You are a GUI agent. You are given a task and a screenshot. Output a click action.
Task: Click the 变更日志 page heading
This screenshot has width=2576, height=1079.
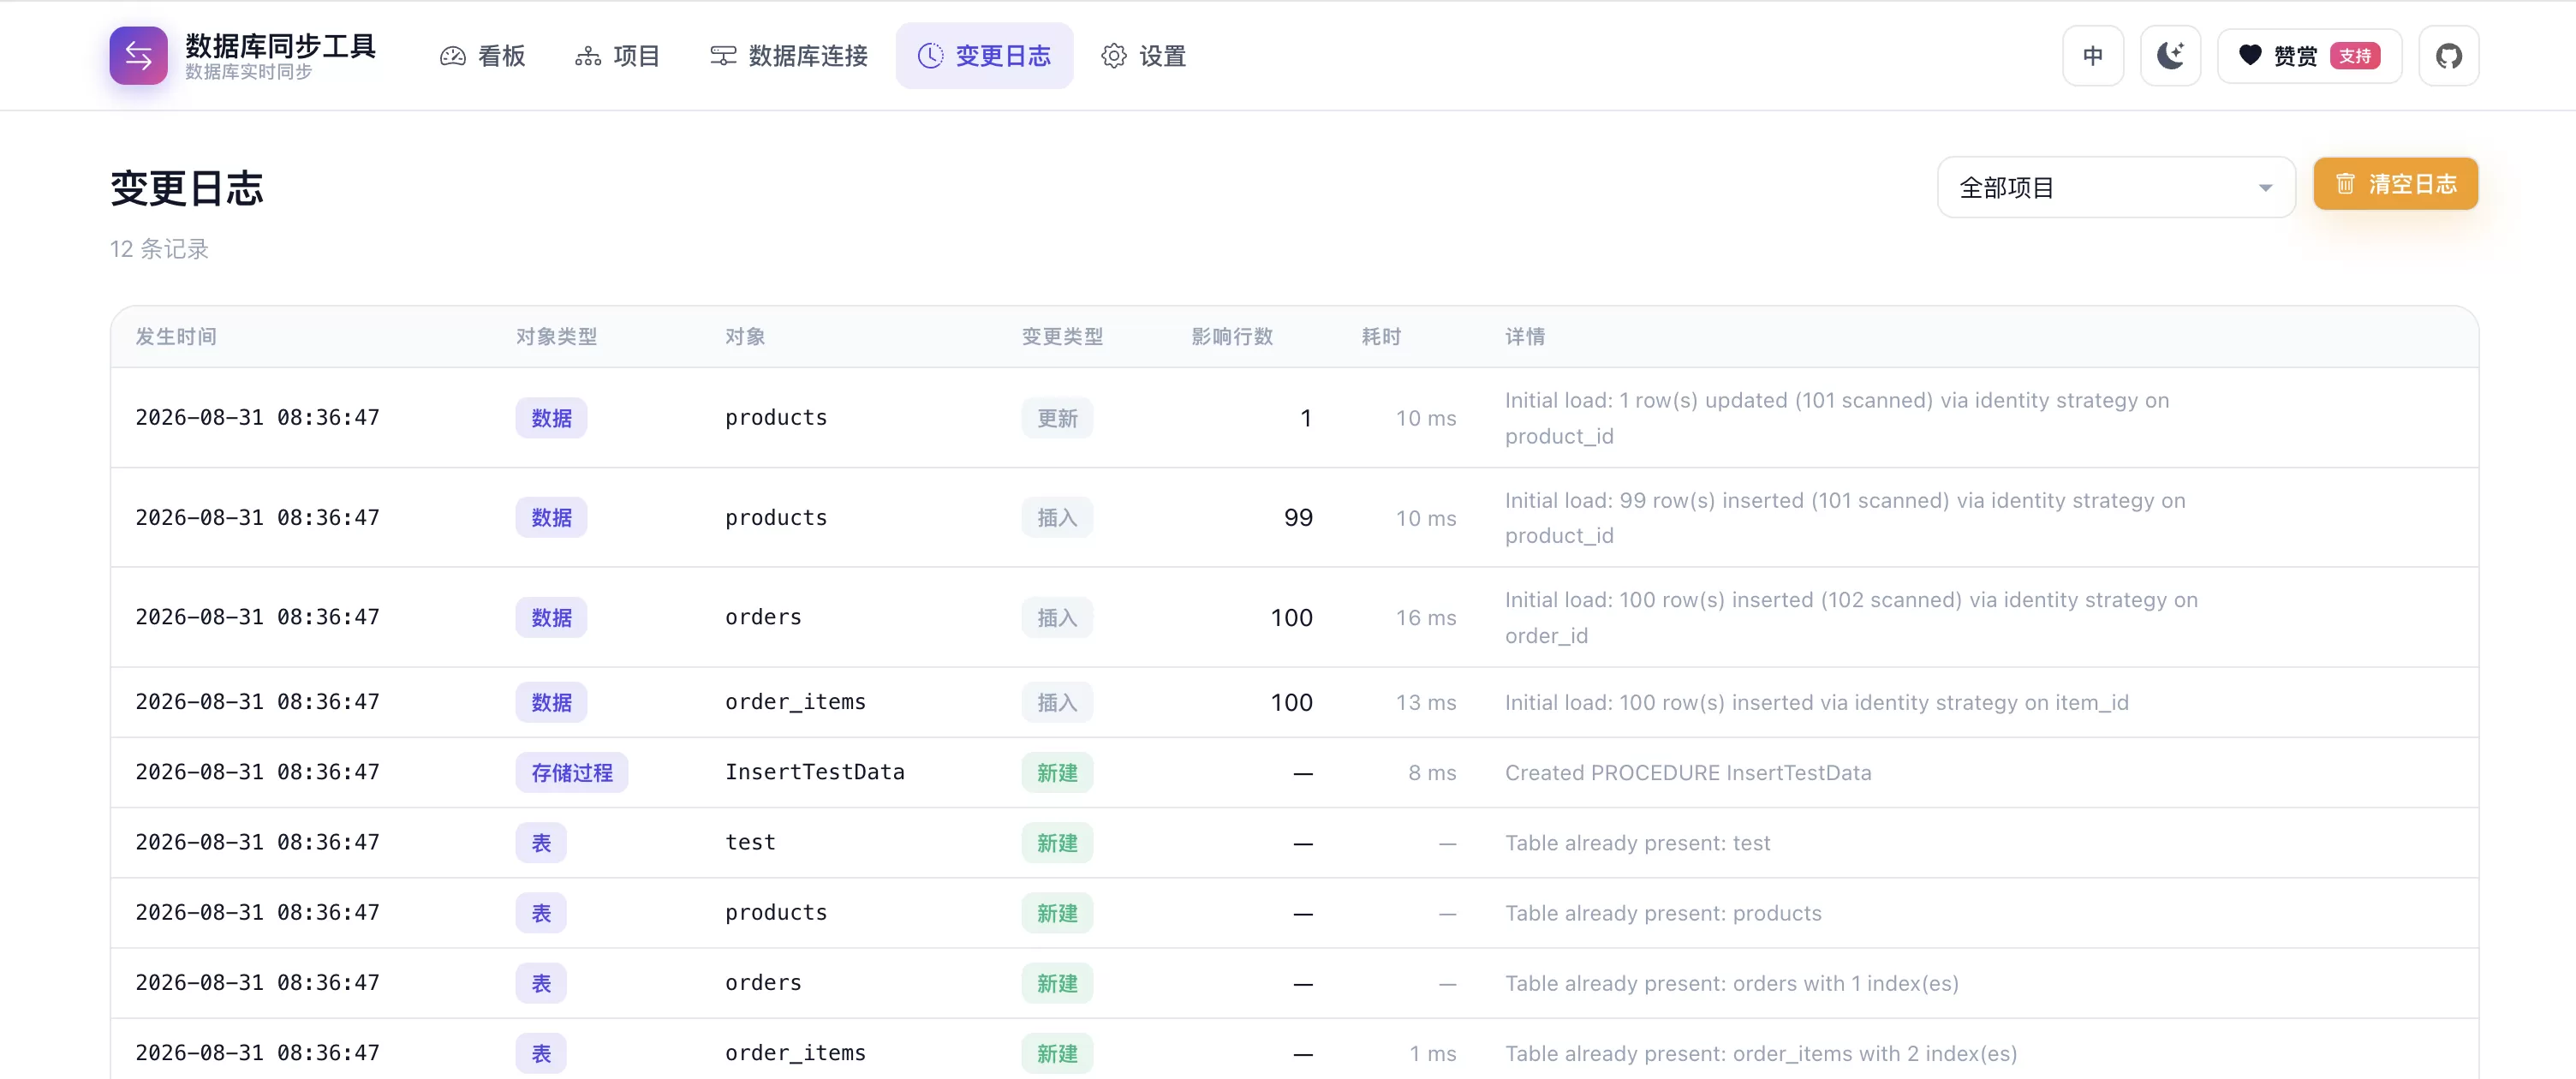tap(187, 188)
